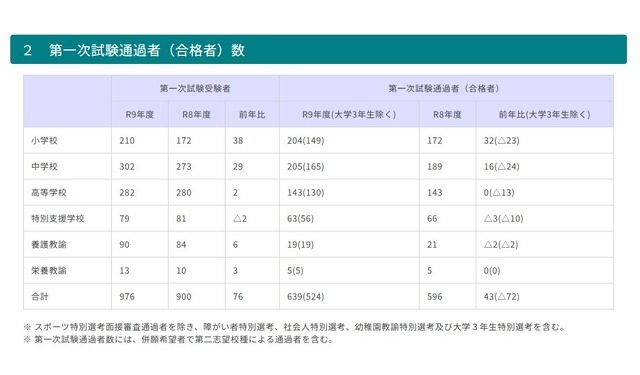640x375 pixels.
Task: Click the value '84' in 養護教諭 row
Action: pos(181,245)
